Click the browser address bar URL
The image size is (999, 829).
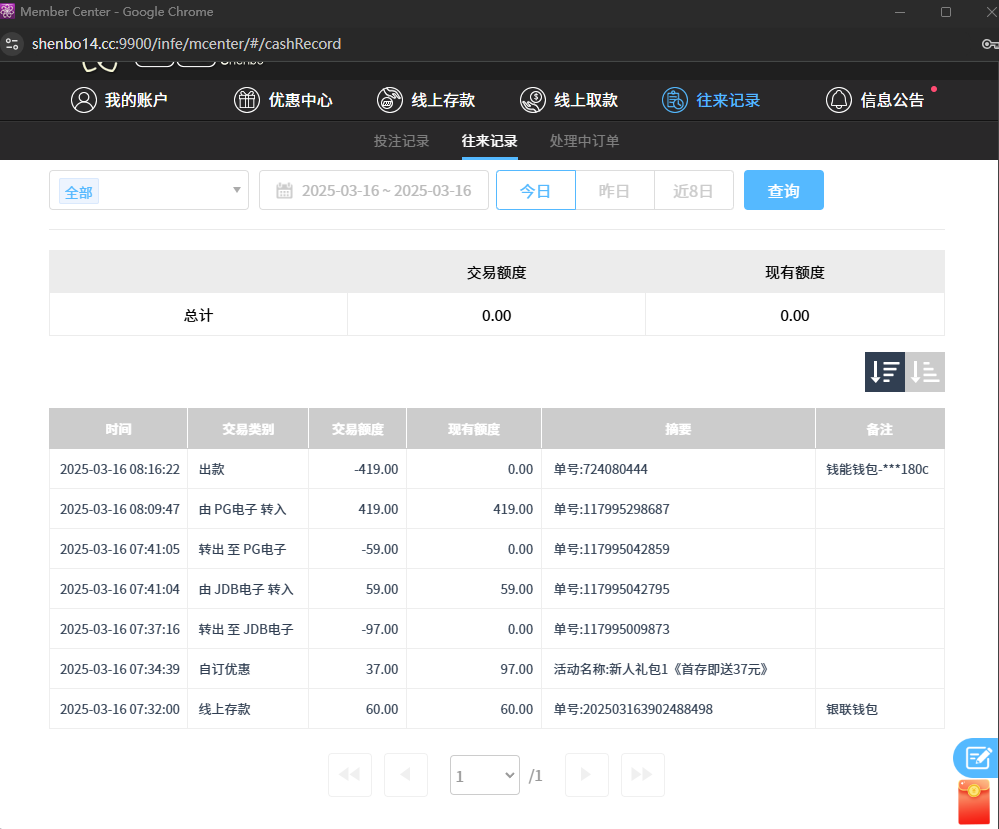pyautogui.click(x=186, y=44)
